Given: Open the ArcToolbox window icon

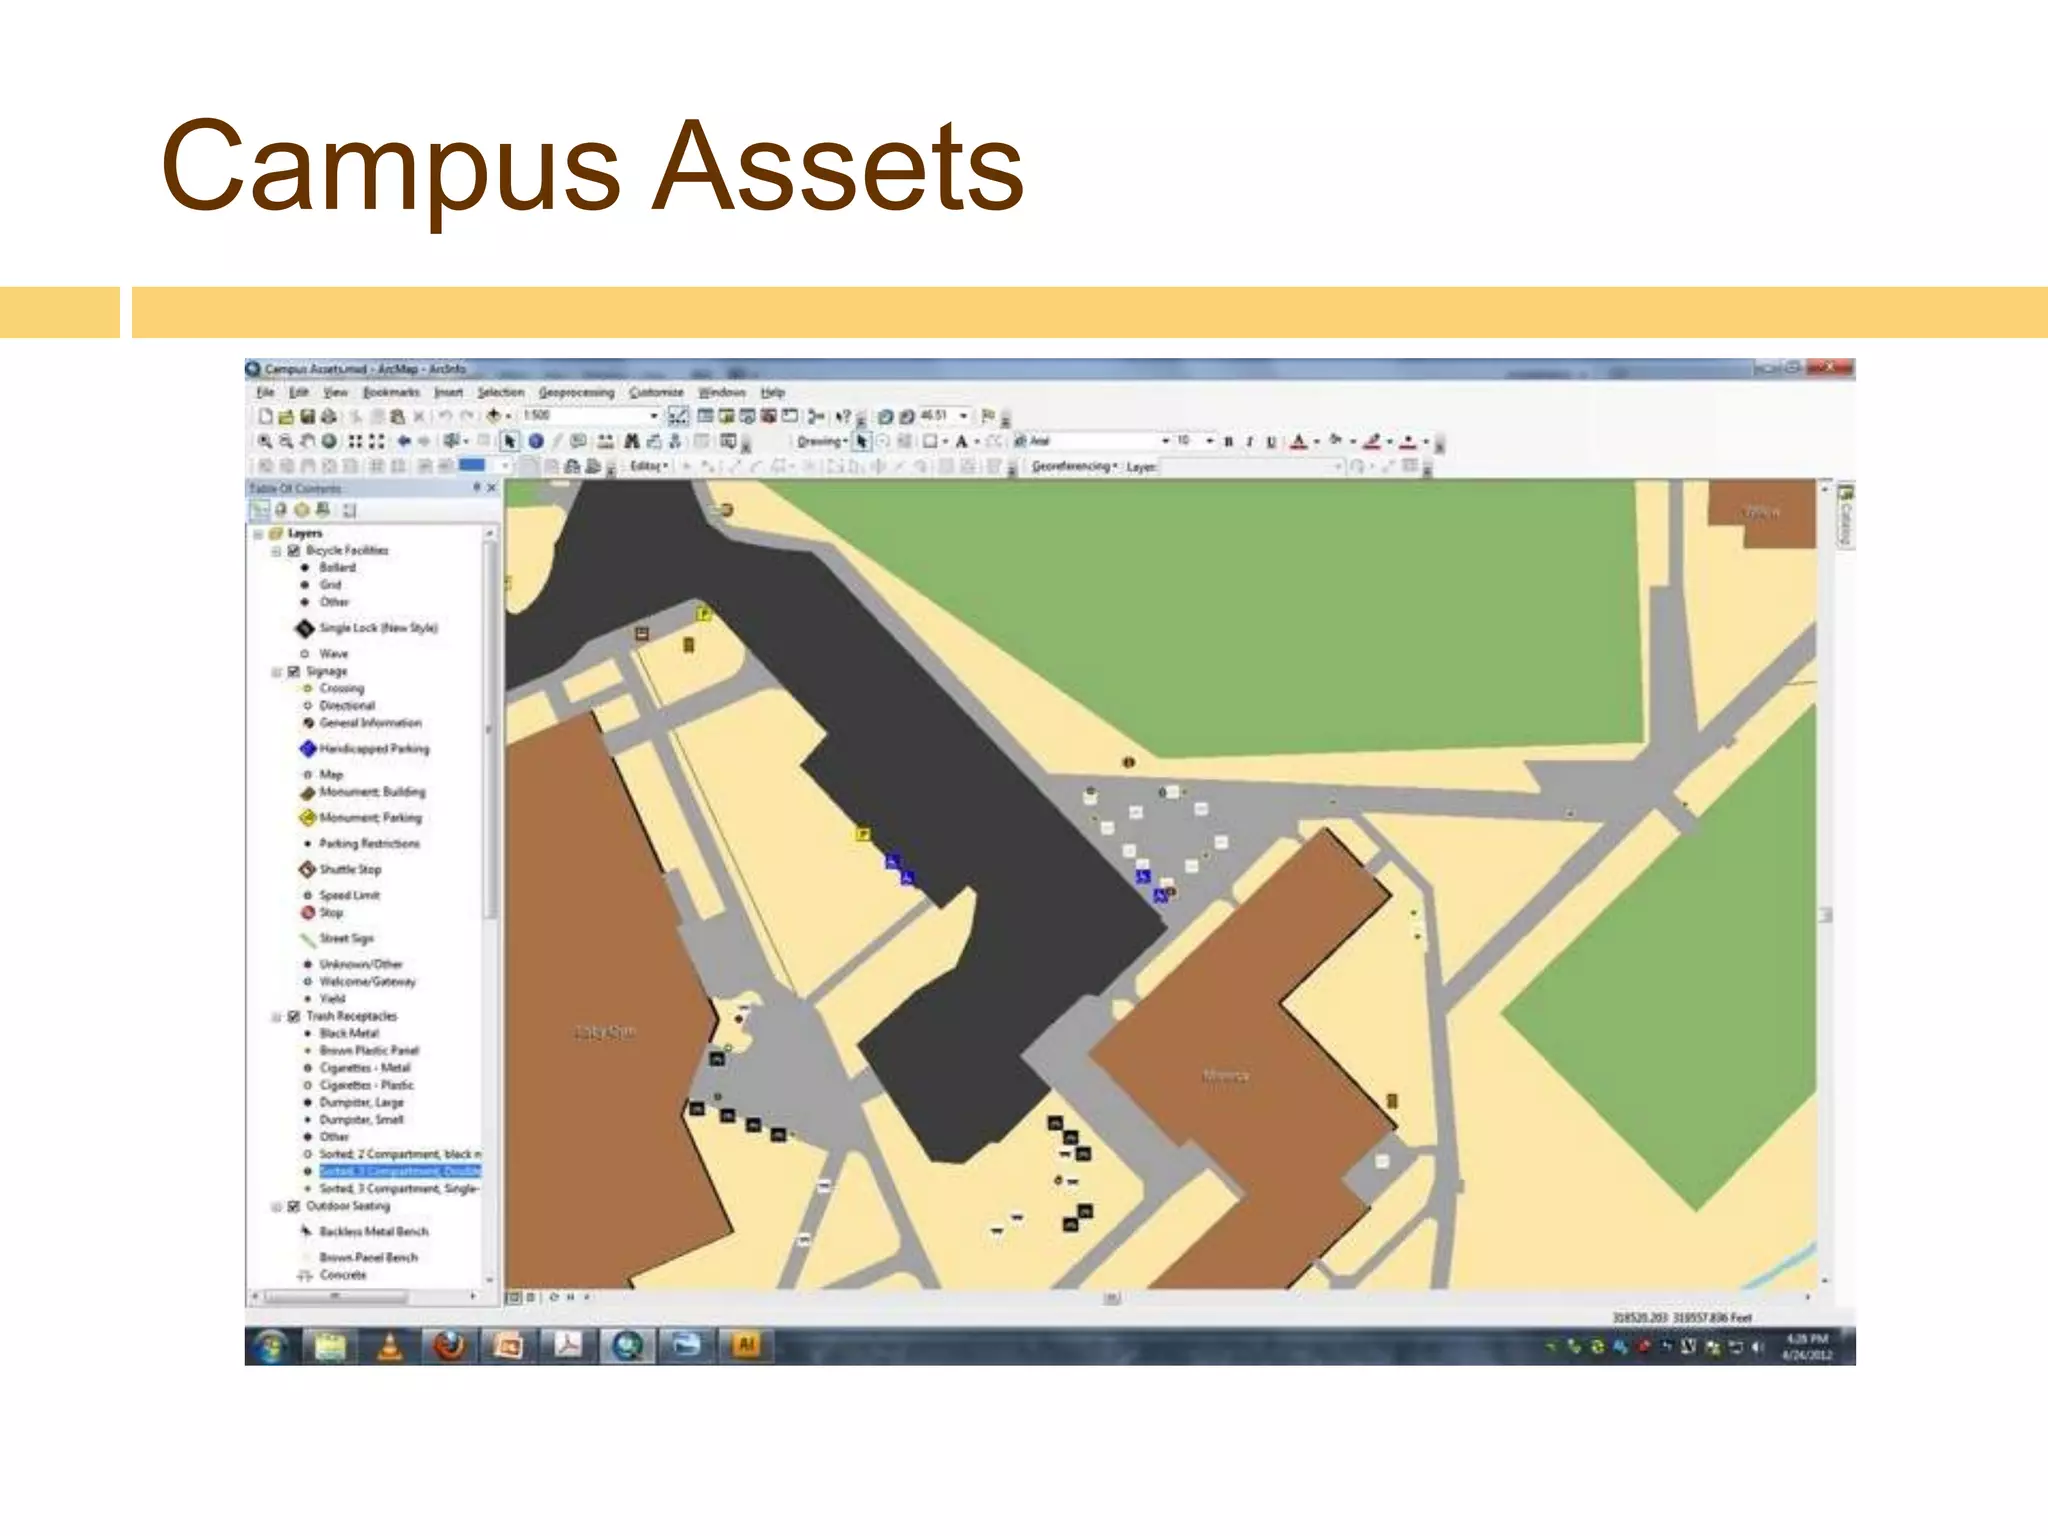Looking at the screenshot, I should 768,416.
